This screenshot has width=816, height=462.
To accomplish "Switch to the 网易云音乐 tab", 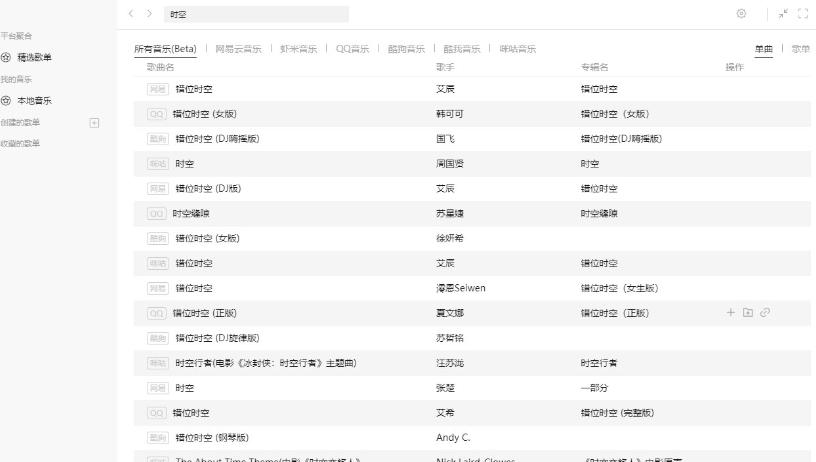I will pos(238,49).
